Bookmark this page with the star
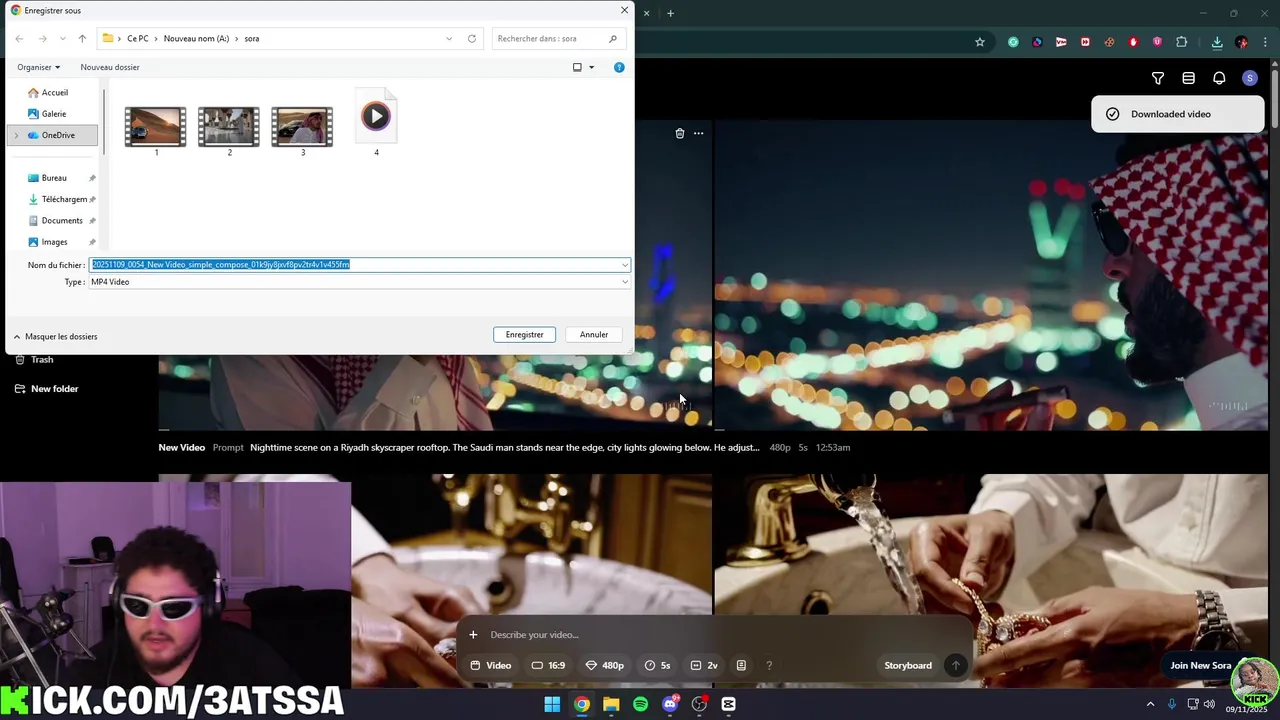Image resolution: width=1280 pixels, height=720 pixels. (980, 42)
